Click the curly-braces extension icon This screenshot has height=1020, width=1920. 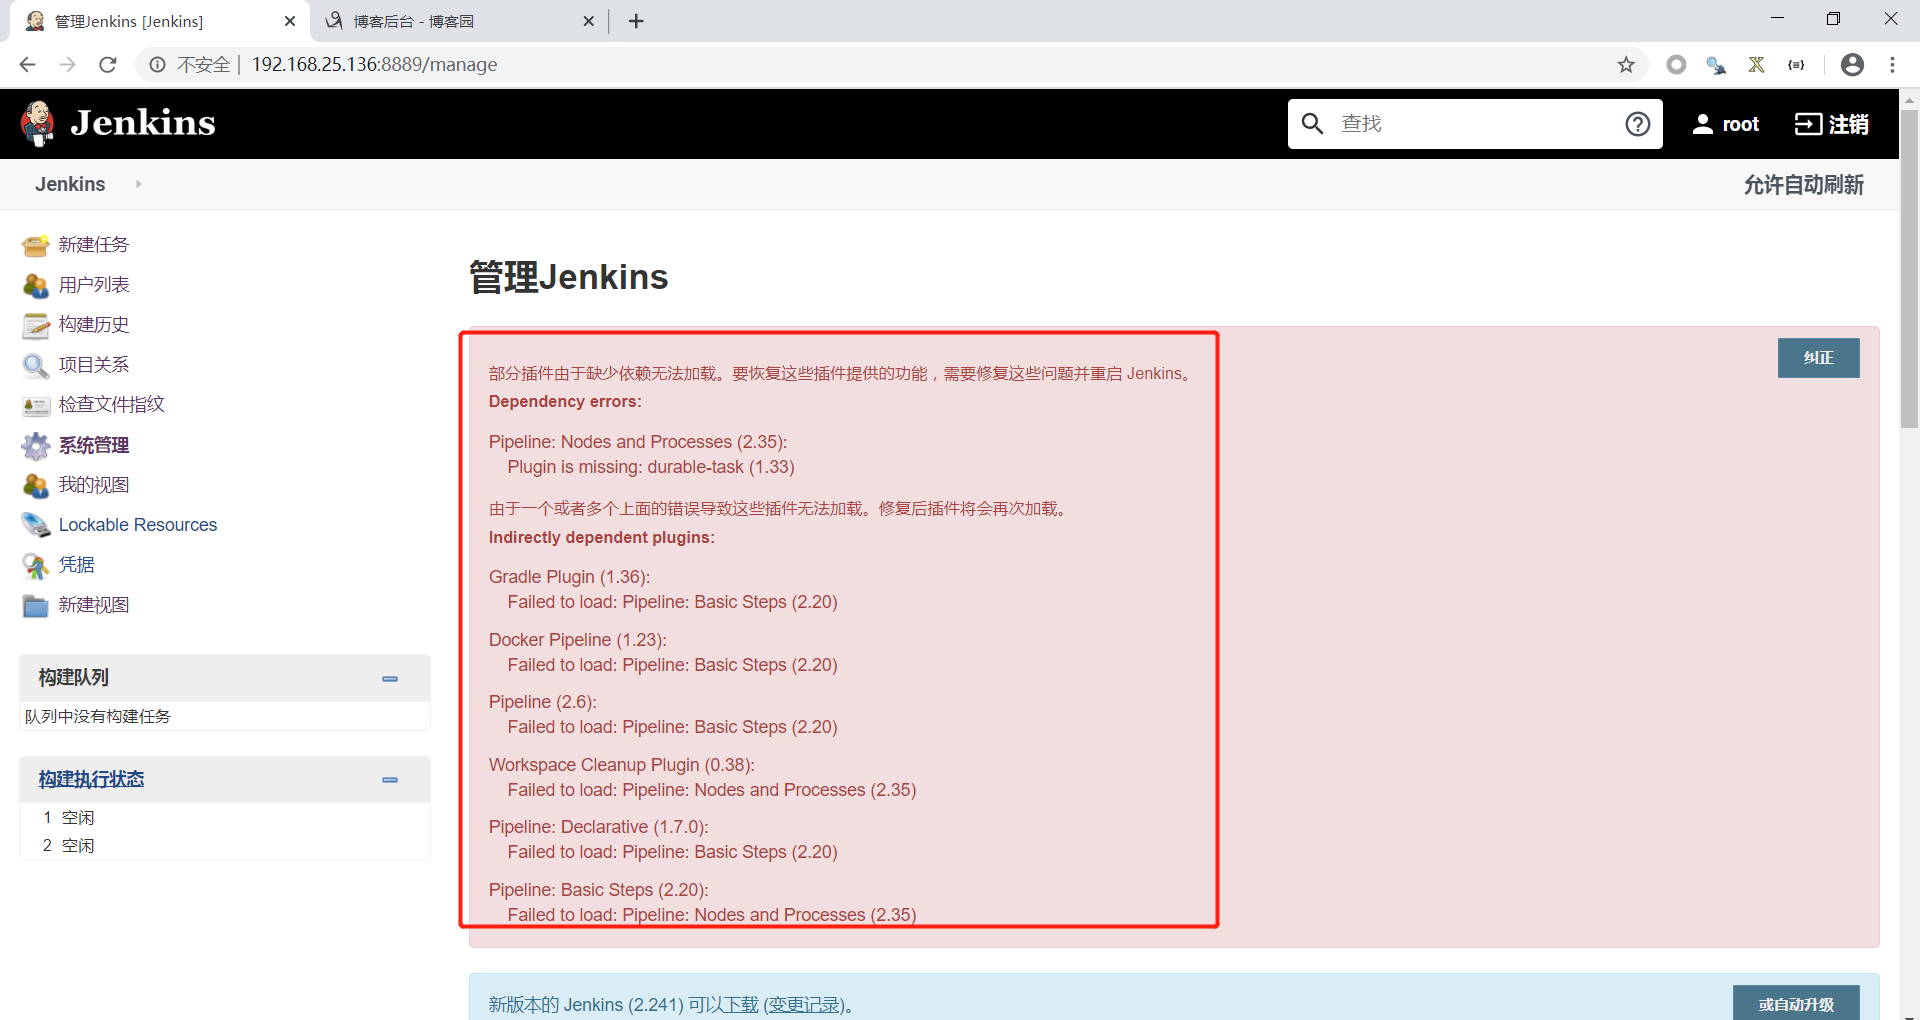pos(1796,65)
